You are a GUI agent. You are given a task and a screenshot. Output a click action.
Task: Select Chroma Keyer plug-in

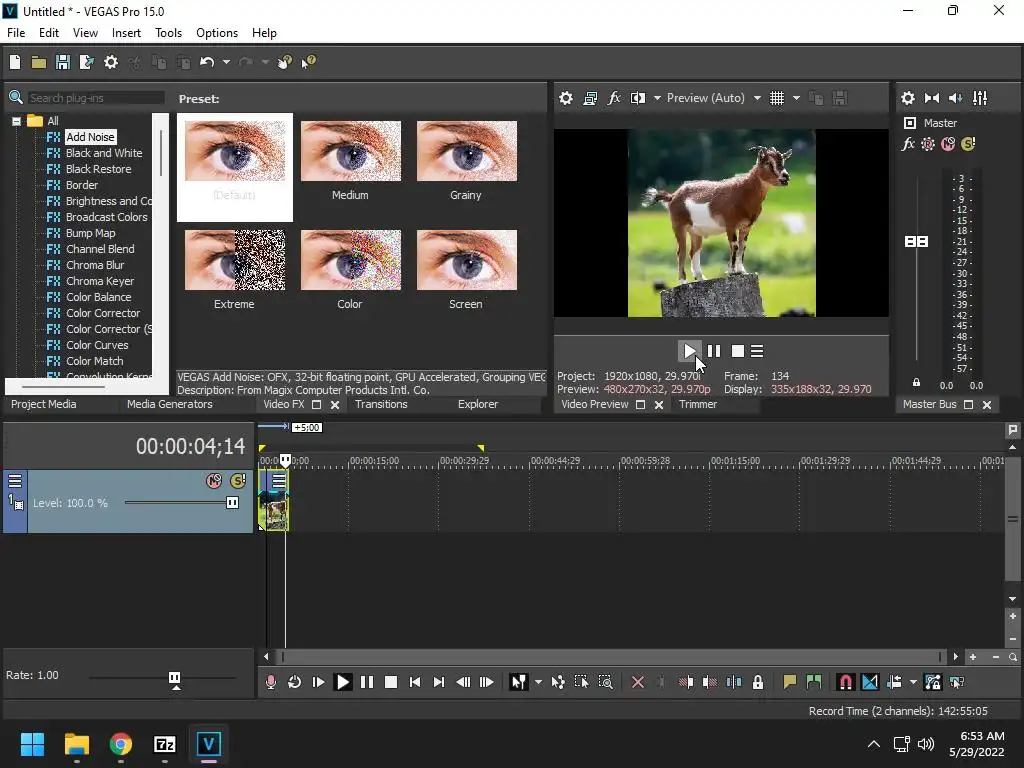coord(100,281)
